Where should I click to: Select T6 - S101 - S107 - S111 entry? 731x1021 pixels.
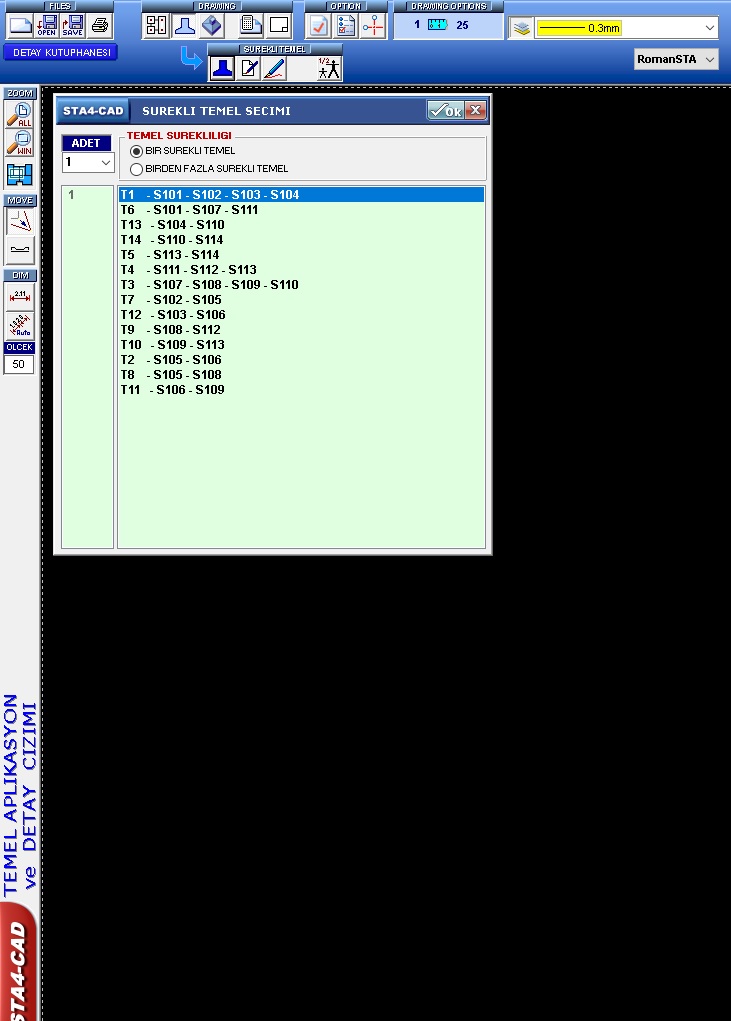(x=190, y=210)
